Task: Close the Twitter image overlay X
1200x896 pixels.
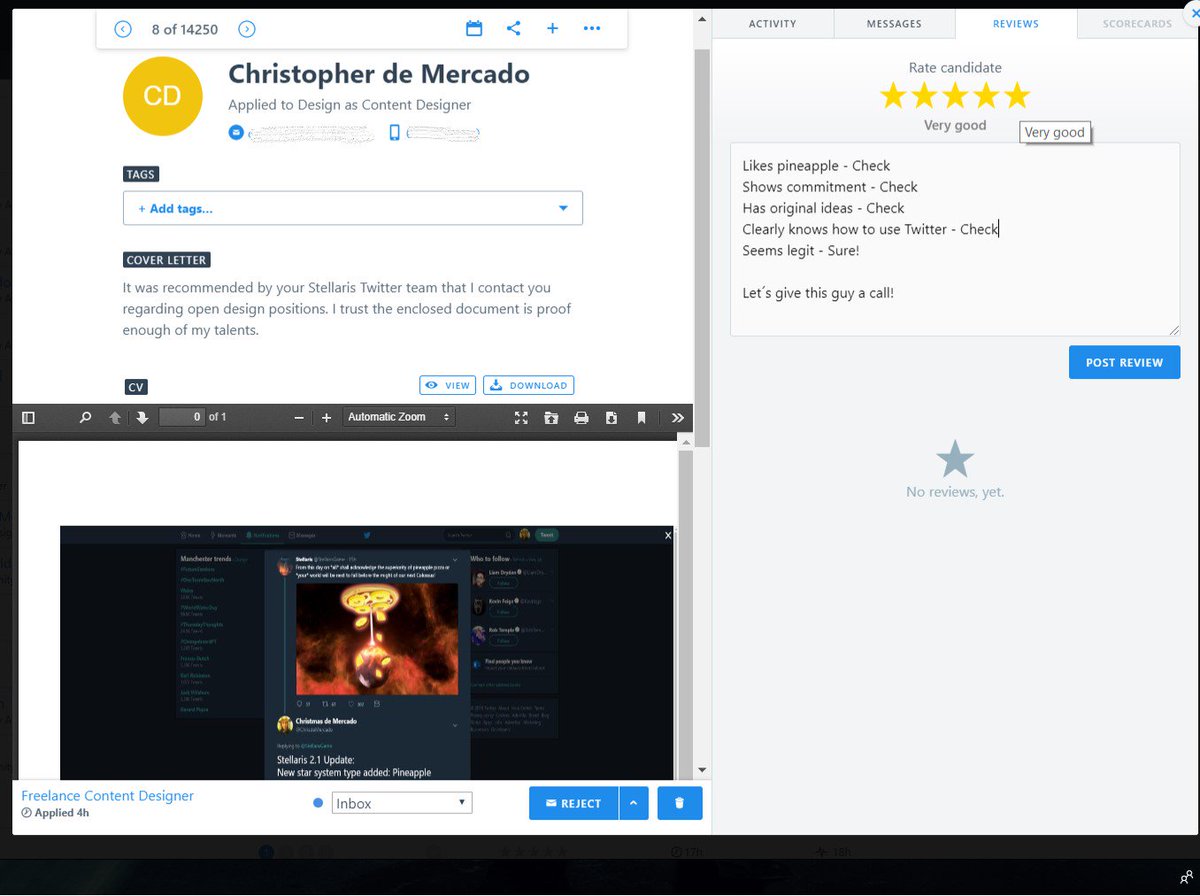Action: tap(669, 536)
